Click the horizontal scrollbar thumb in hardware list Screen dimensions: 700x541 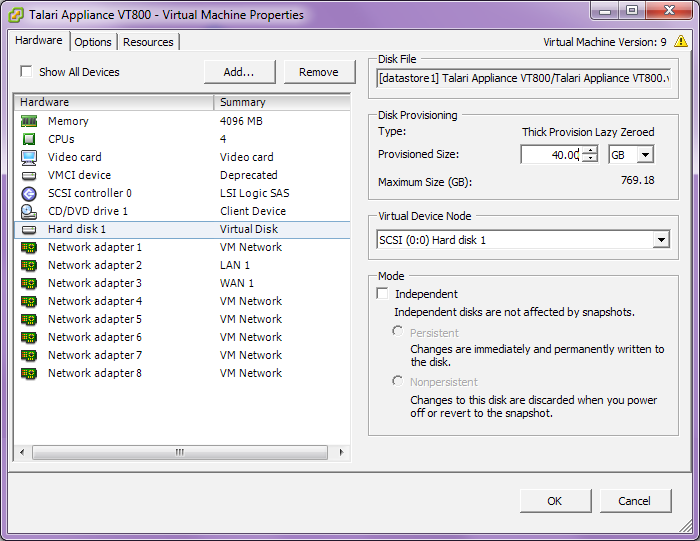pyautogui.click(x=180, y=452)
